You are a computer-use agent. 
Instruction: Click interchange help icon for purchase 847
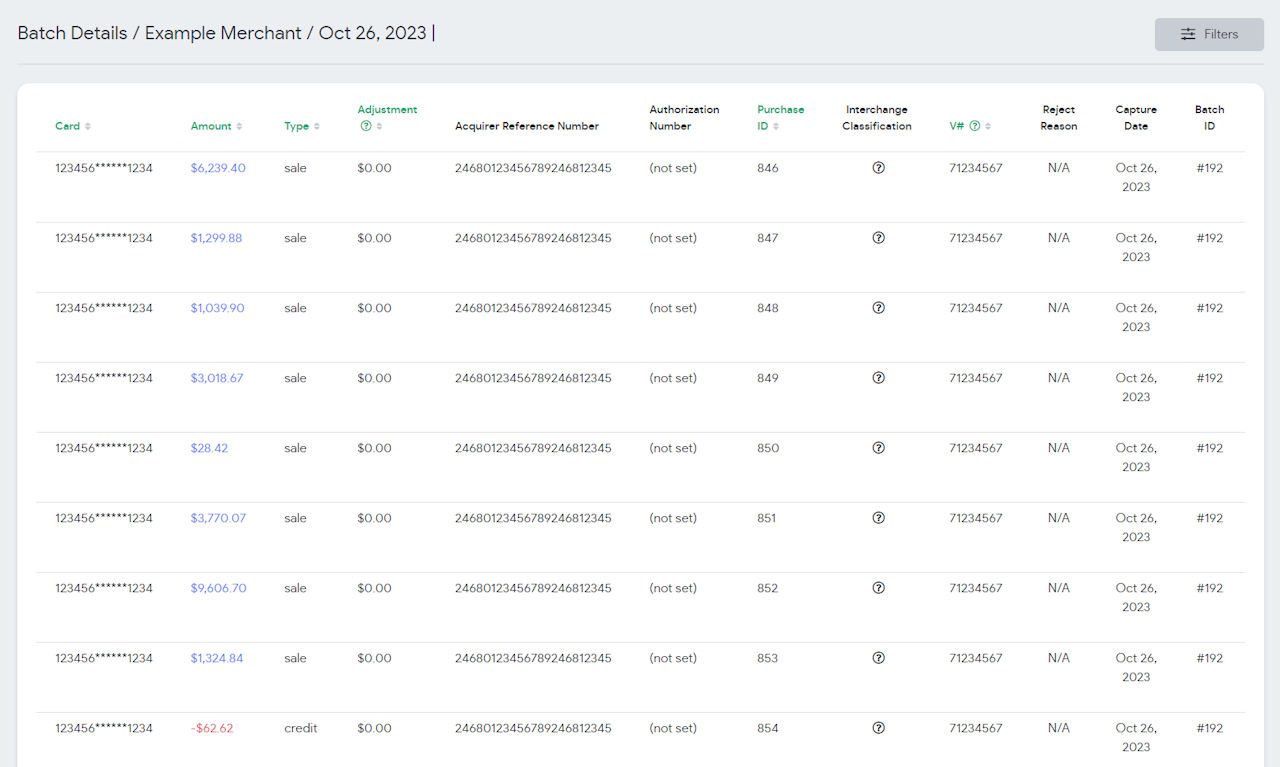[878, 238]
